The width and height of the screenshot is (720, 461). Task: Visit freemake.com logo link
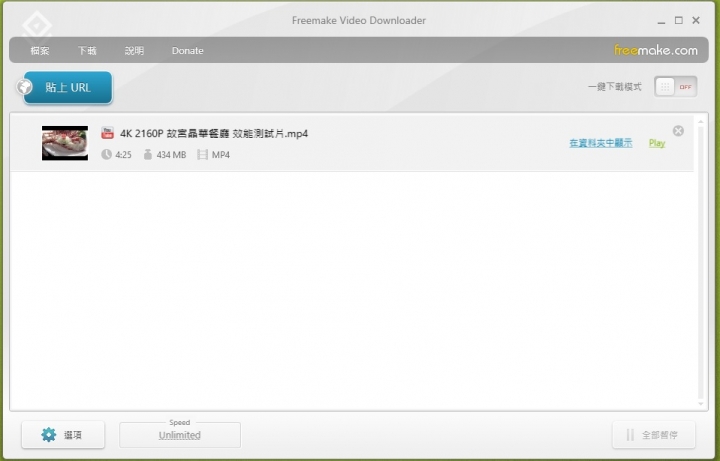656,50
